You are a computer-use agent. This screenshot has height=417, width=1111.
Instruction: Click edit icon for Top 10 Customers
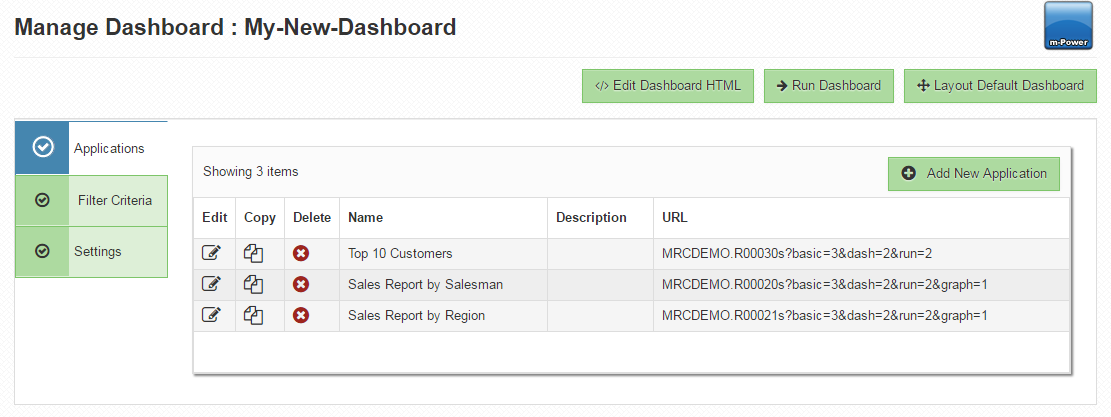(x=211, y=254)
